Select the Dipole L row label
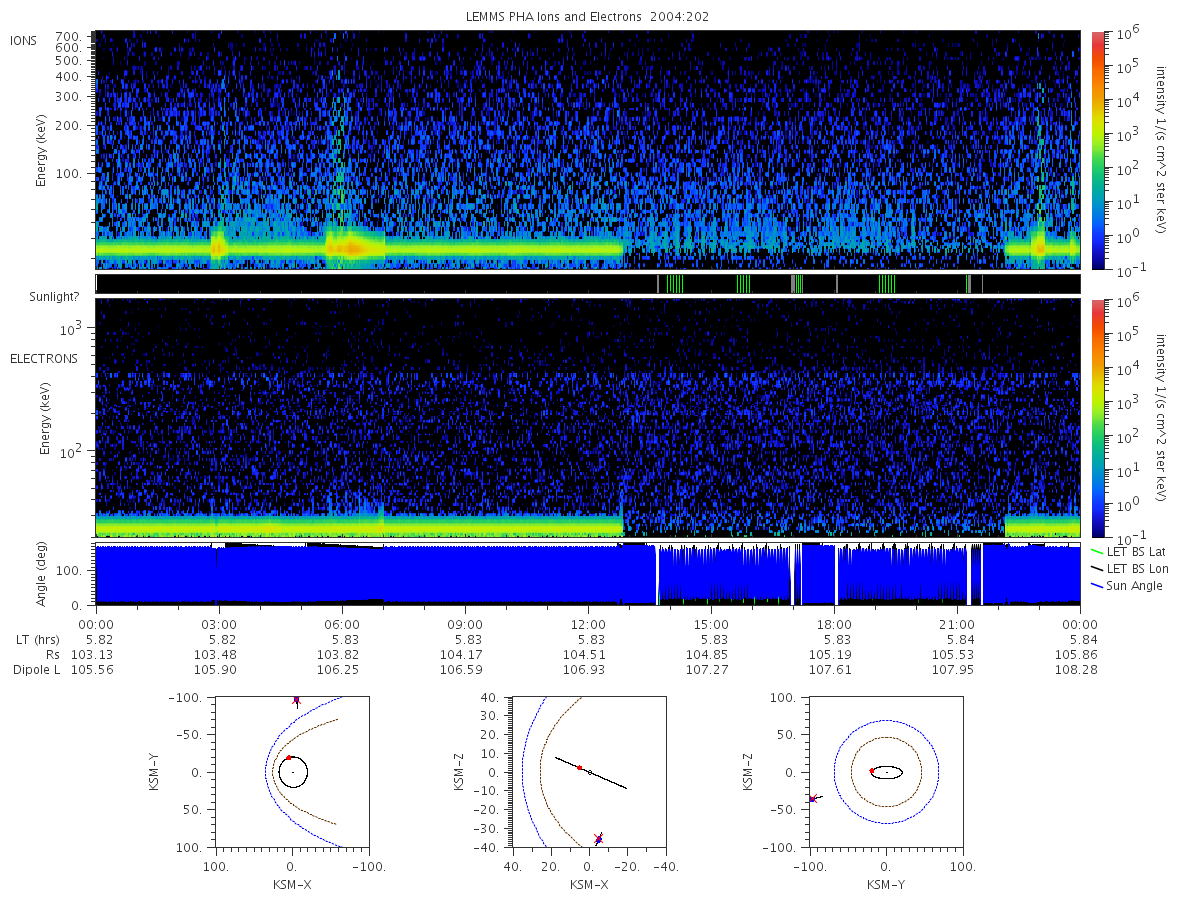 tap(36, 670)
